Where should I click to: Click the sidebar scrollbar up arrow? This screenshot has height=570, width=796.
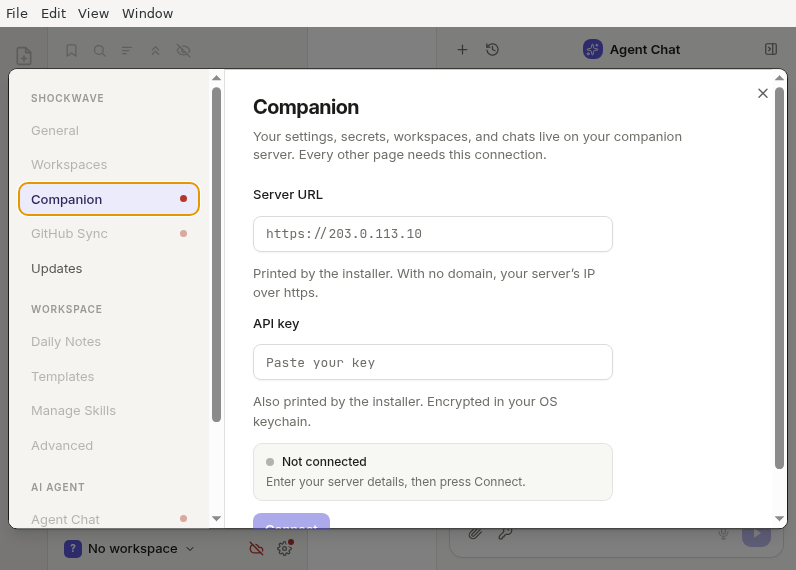[x=217, y=78]
